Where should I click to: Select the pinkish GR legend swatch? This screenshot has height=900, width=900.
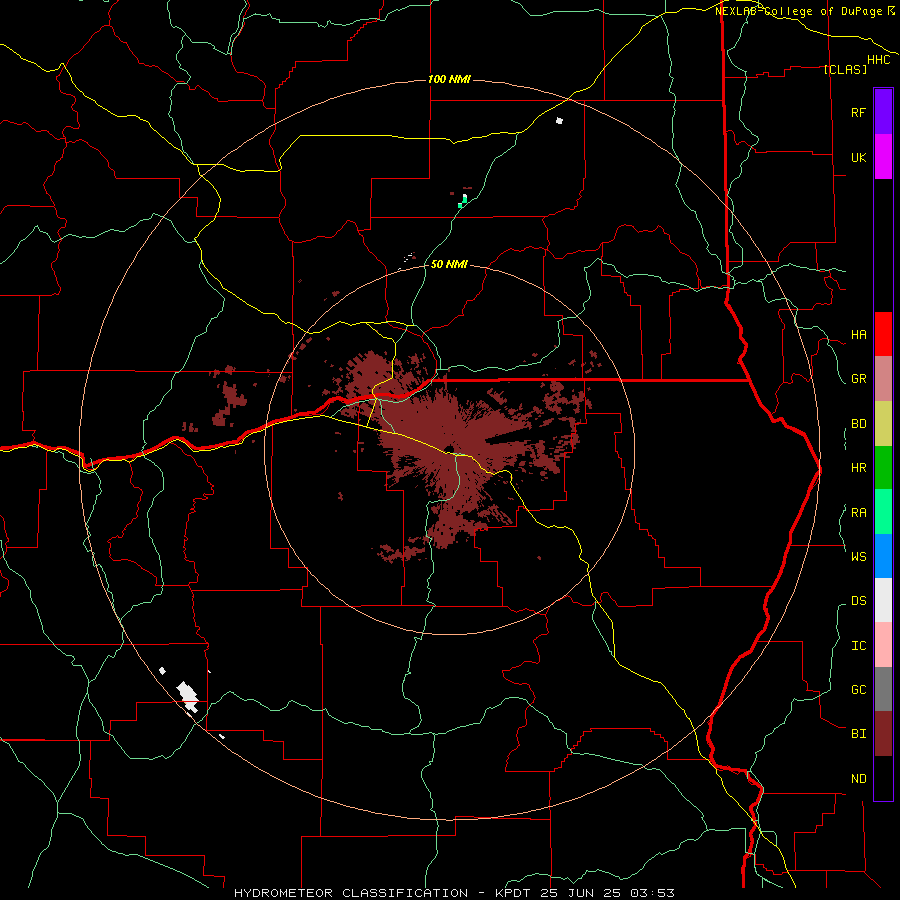click(x=883, y=379)
